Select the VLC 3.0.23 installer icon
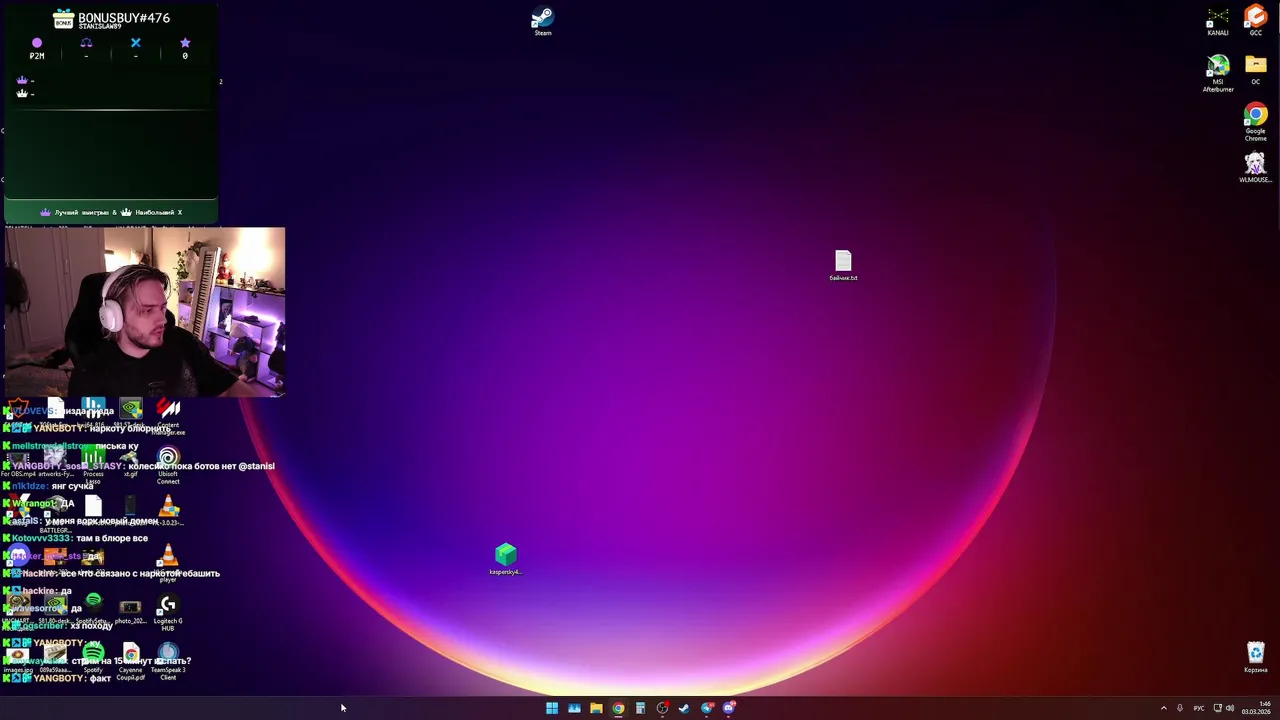The height and width of the screenshot is (720, 1280). (168, 511)
